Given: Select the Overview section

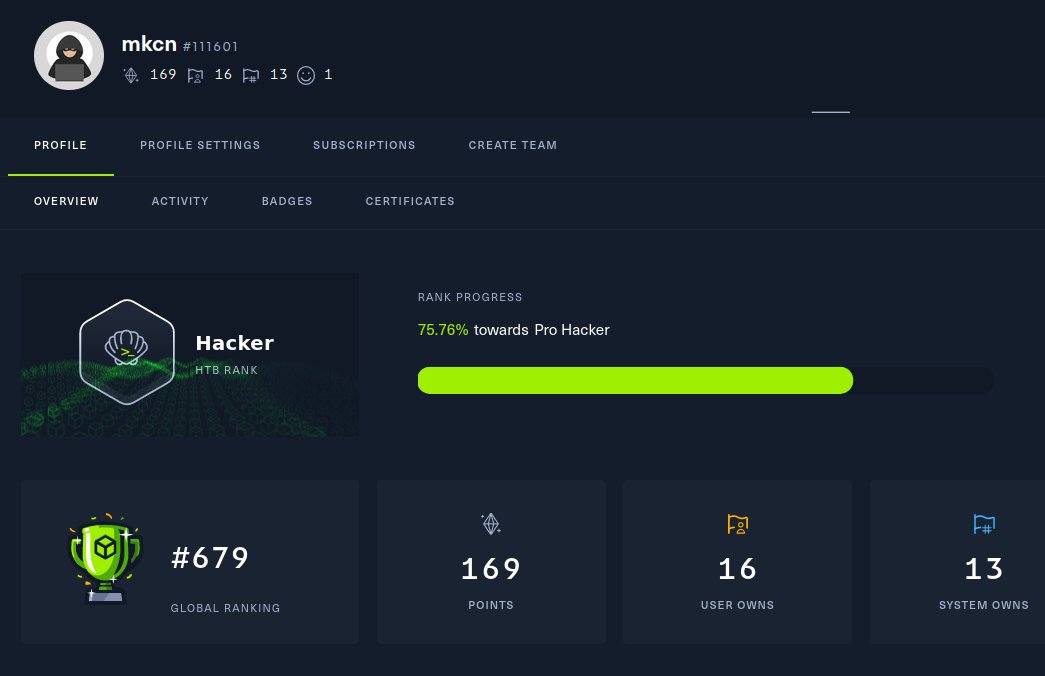Looking at the screenshot, I should click(66, 201).
